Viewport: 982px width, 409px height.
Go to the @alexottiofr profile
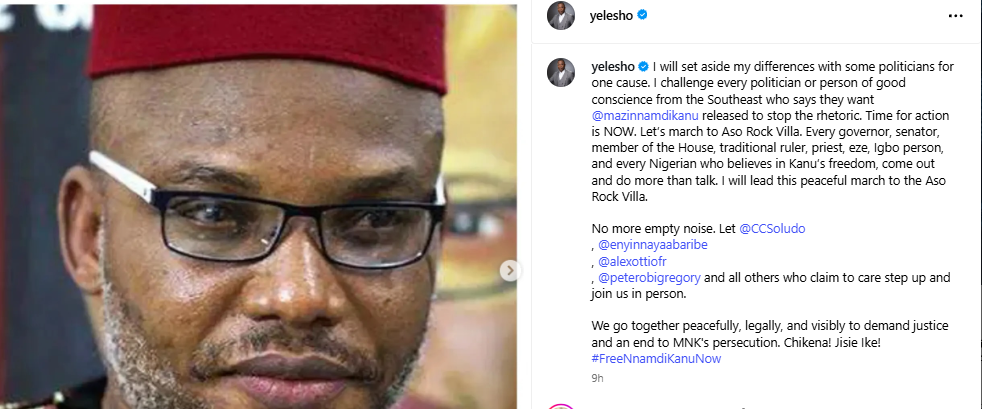click(x=640, y=260)
